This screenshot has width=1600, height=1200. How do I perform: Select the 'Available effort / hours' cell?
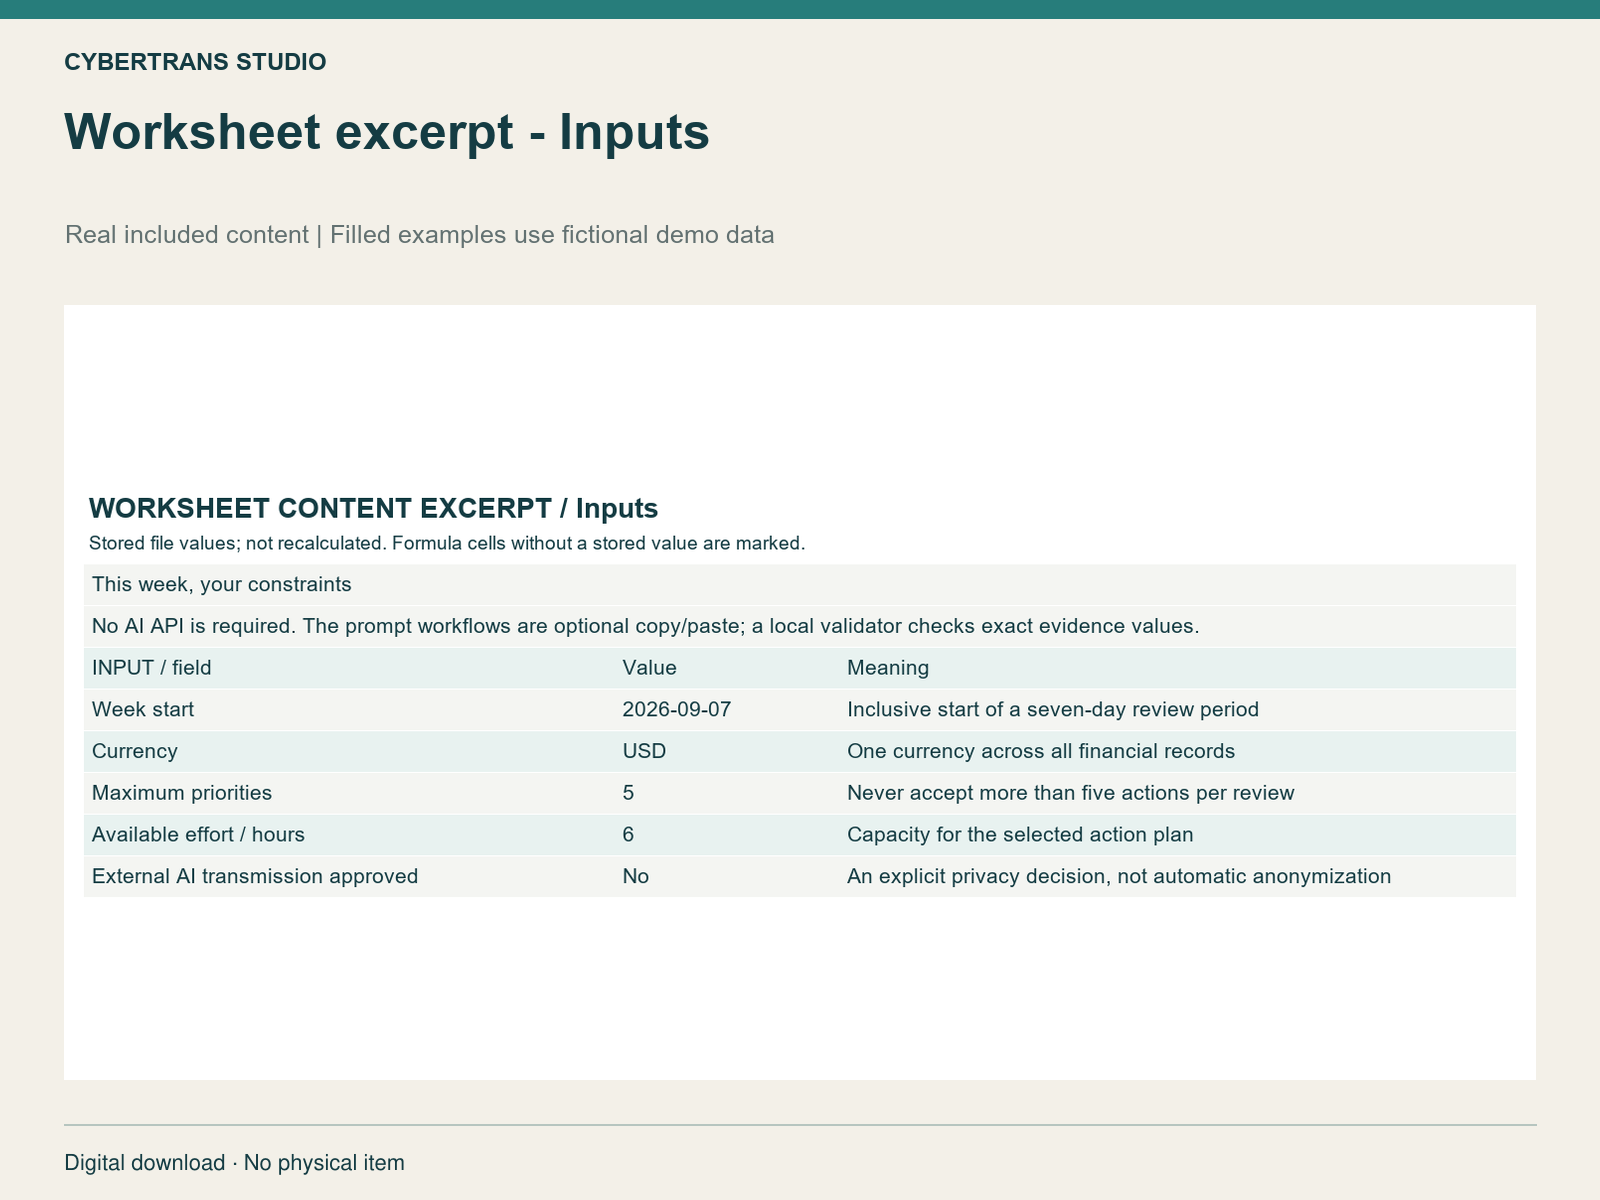198,834
